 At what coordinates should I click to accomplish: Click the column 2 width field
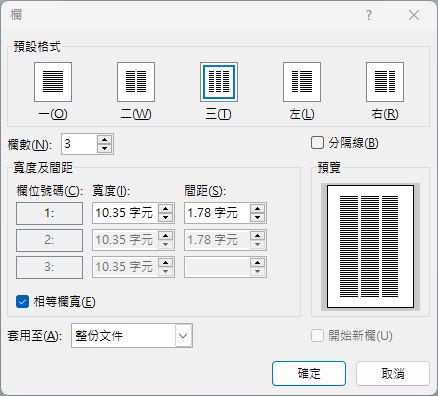(x=125, y=240)
